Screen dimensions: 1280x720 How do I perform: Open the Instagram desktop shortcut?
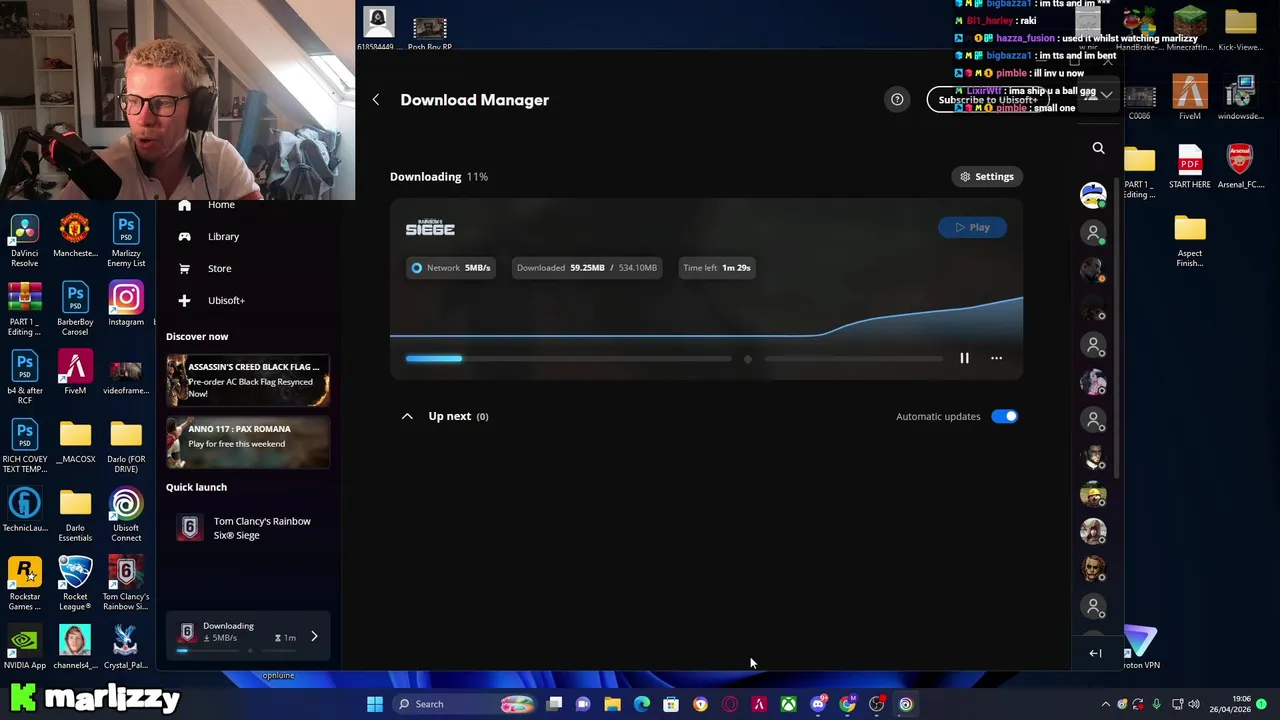coord(126,305)
